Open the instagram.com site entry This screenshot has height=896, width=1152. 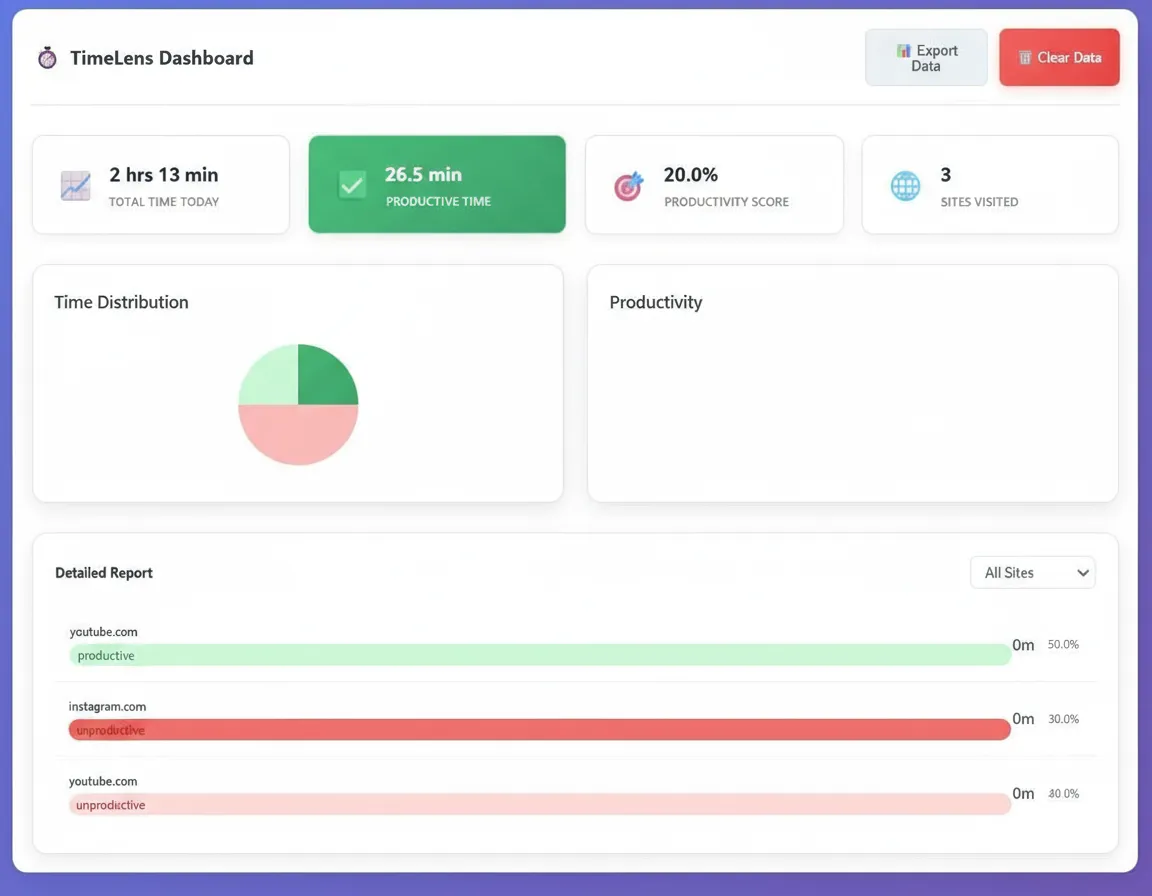coord(107,705)
